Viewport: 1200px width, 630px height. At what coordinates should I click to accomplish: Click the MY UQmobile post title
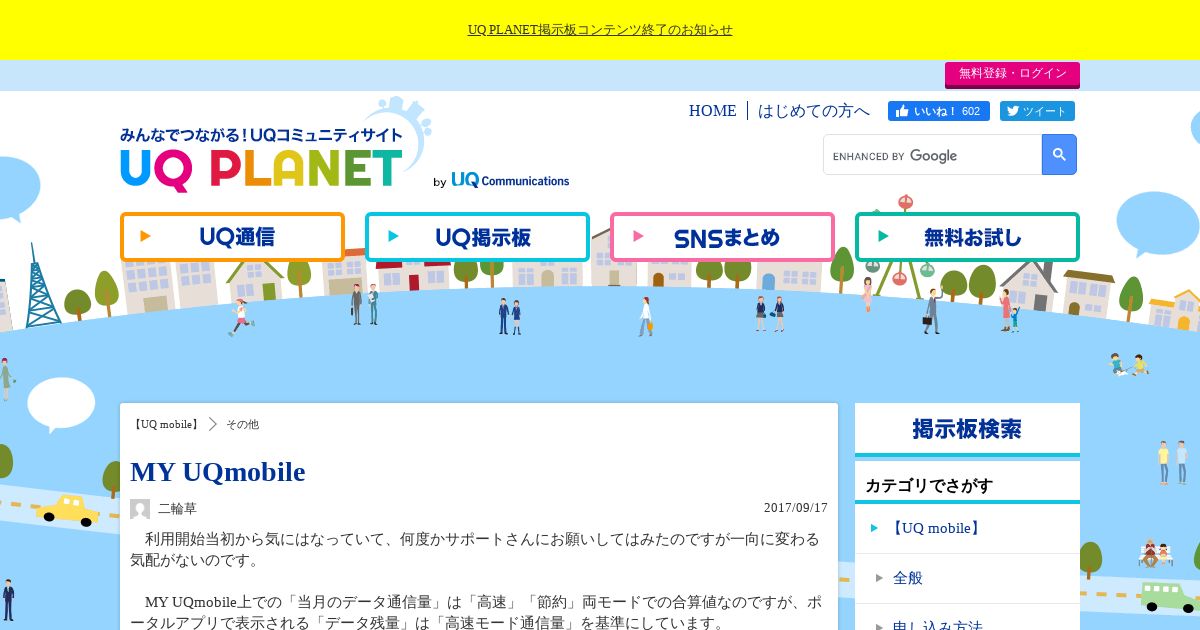(217, 472)
